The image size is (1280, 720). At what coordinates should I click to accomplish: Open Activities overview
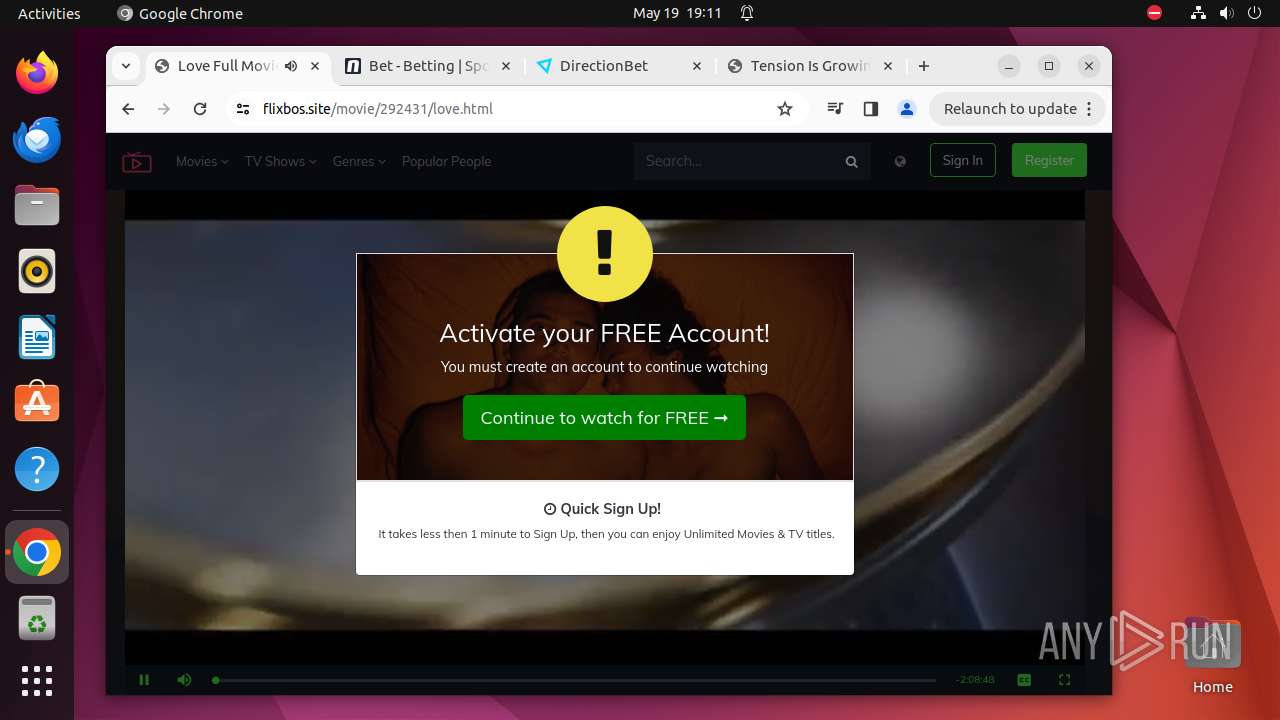pyautogui.click(x=49, y=13)
